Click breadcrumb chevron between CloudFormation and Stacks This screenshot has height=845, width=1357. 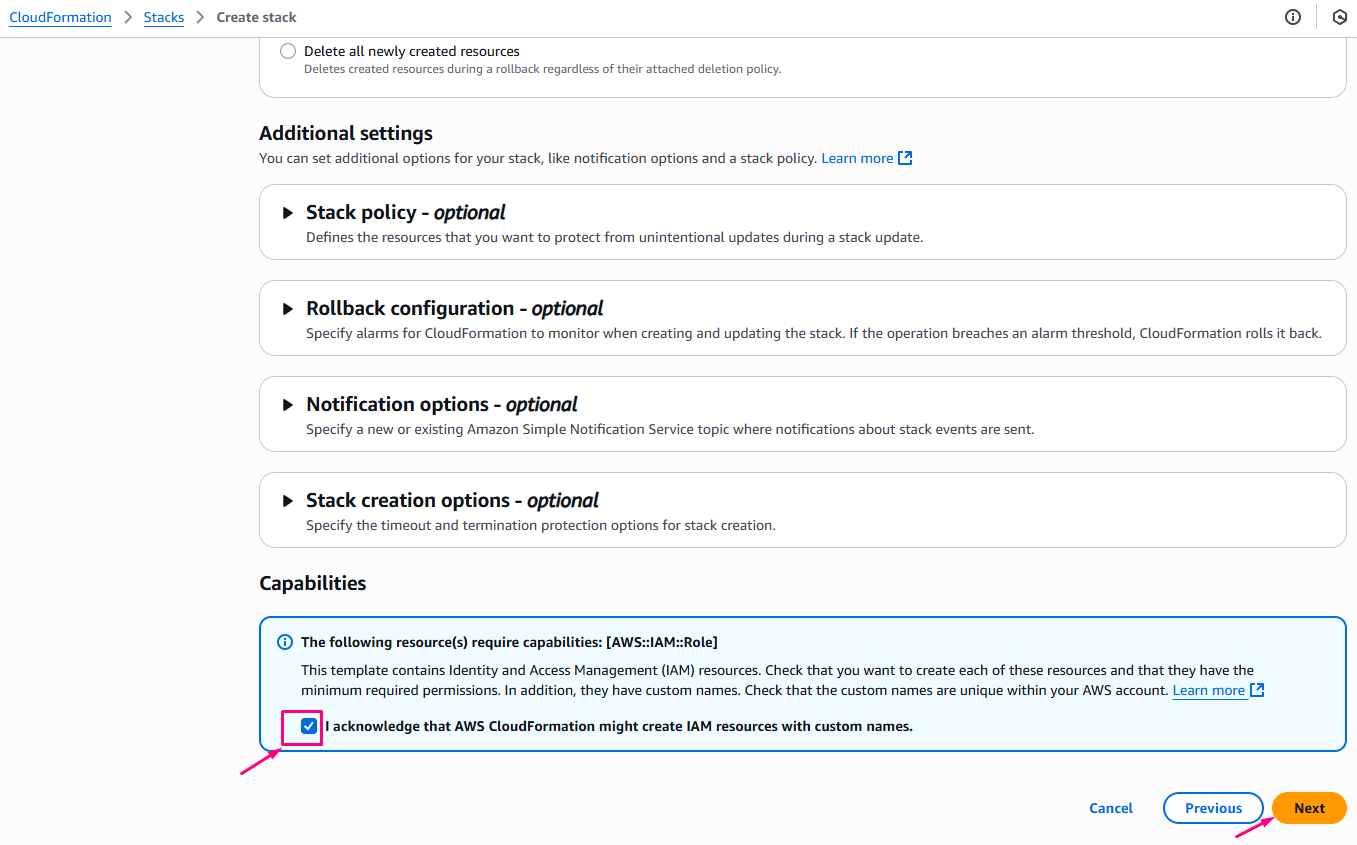pos(128,17)
